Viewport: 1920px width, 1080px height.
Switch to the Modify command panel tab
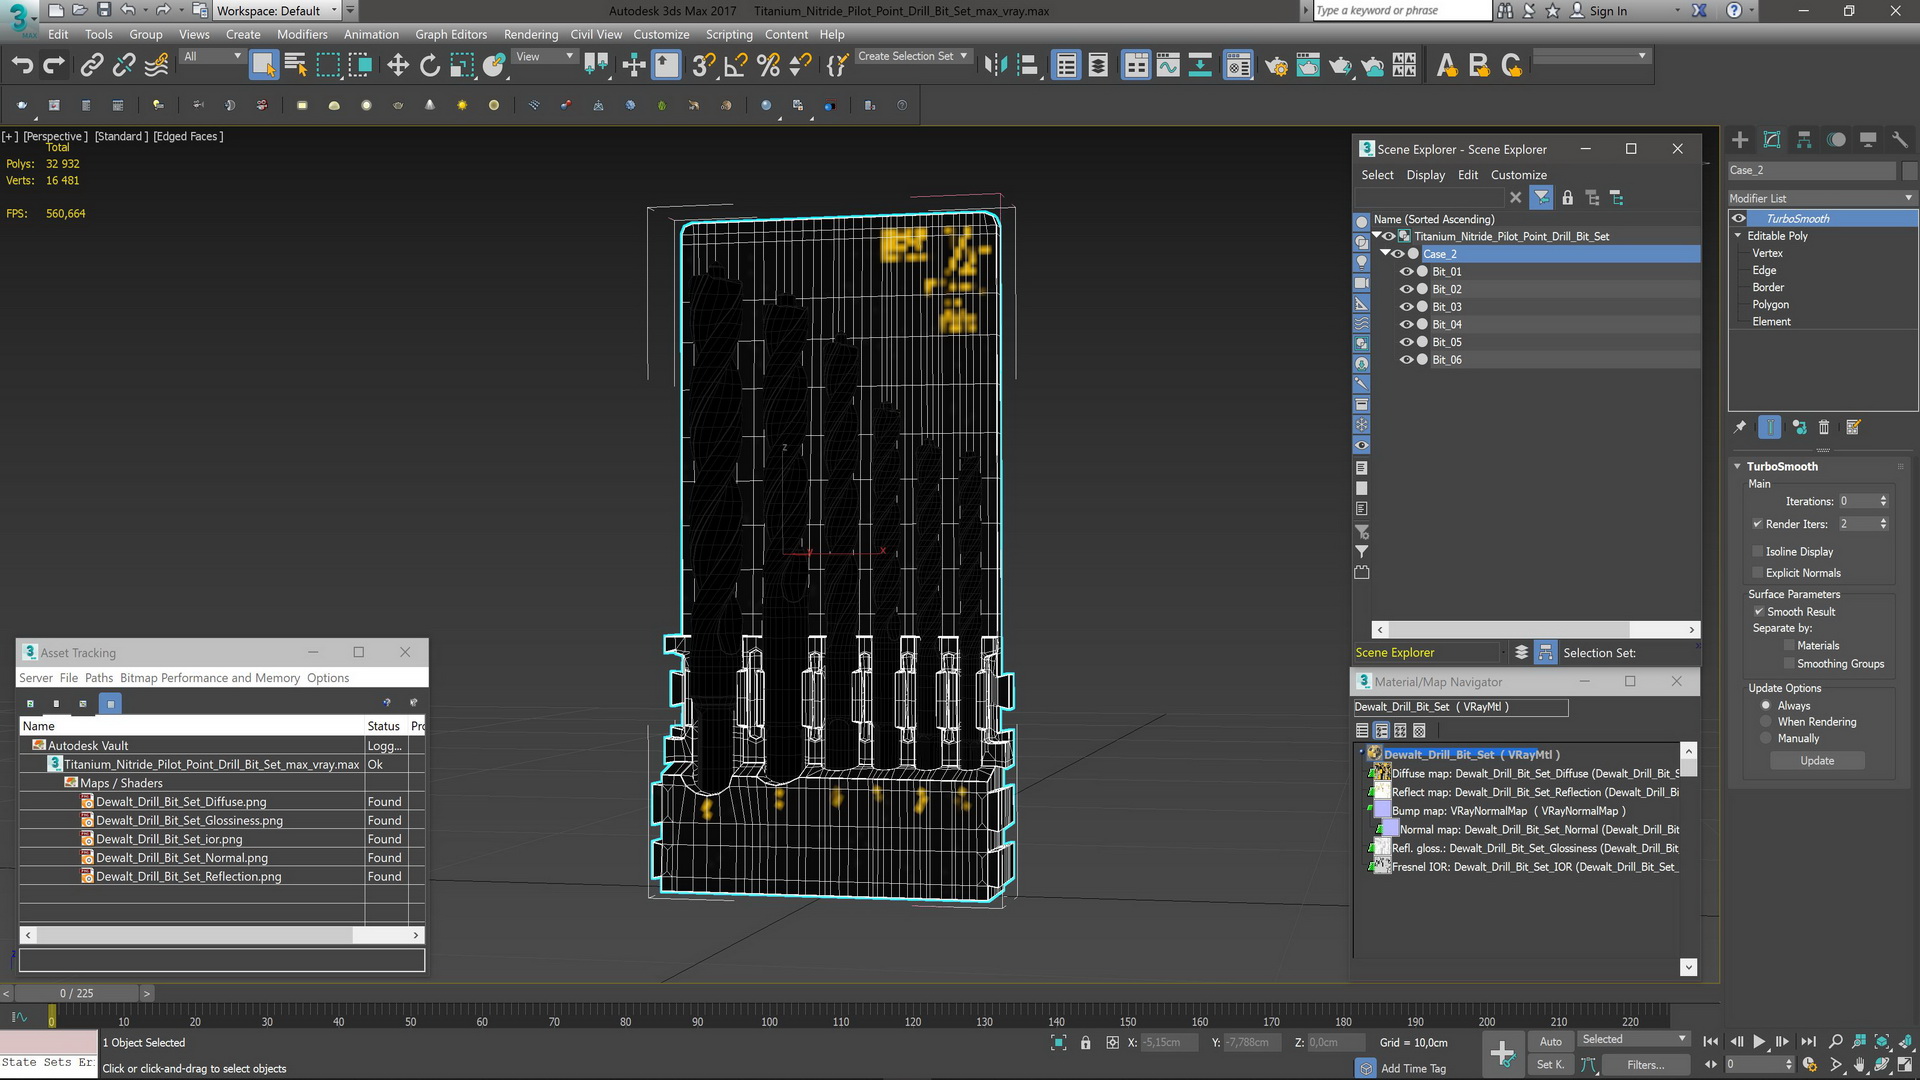(x=1772, y=140)
